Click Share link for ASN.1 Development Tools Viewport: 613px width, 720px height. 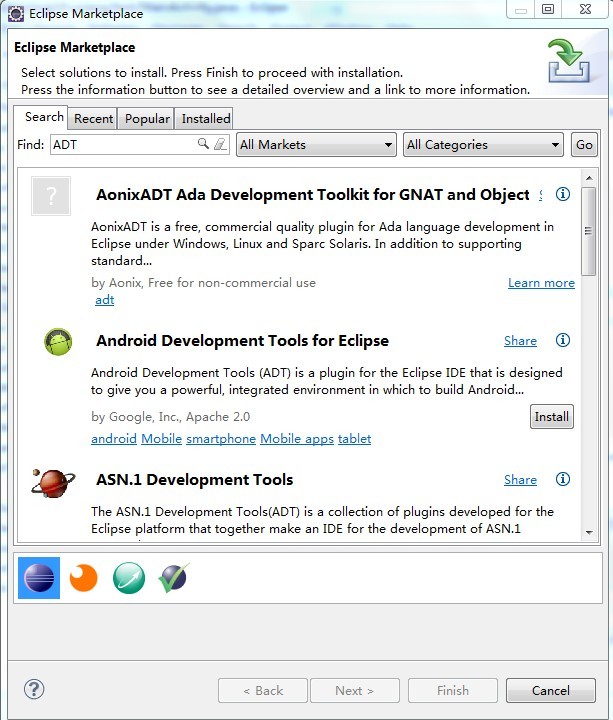tap(520, 480)
